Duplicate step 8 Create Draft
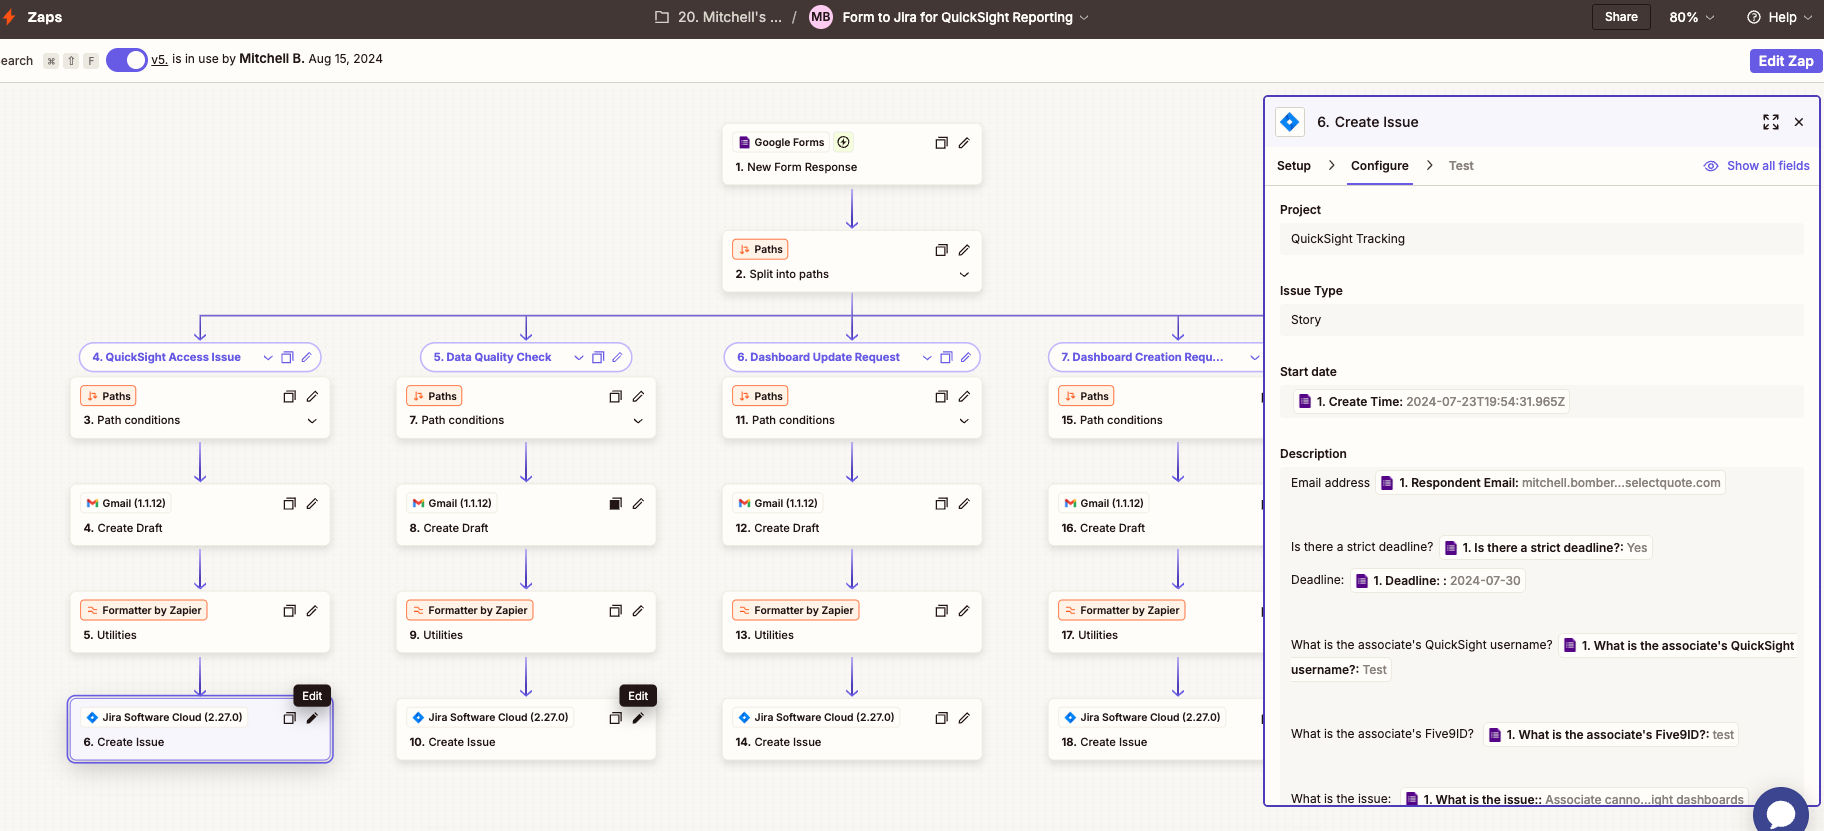1824x831 pixels. pyautogui.click(x=615, y=504)
